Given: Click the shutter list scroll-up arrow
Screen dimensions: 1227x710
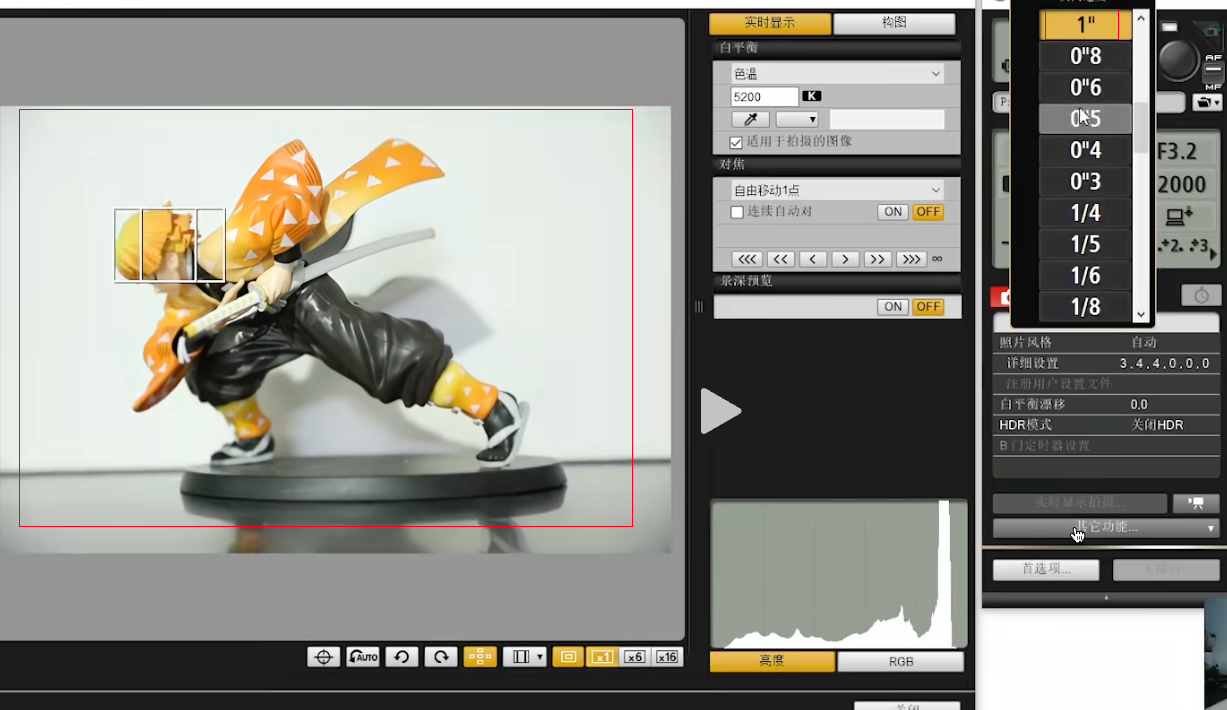Looking at the screenshot, I should point(1141,17).
